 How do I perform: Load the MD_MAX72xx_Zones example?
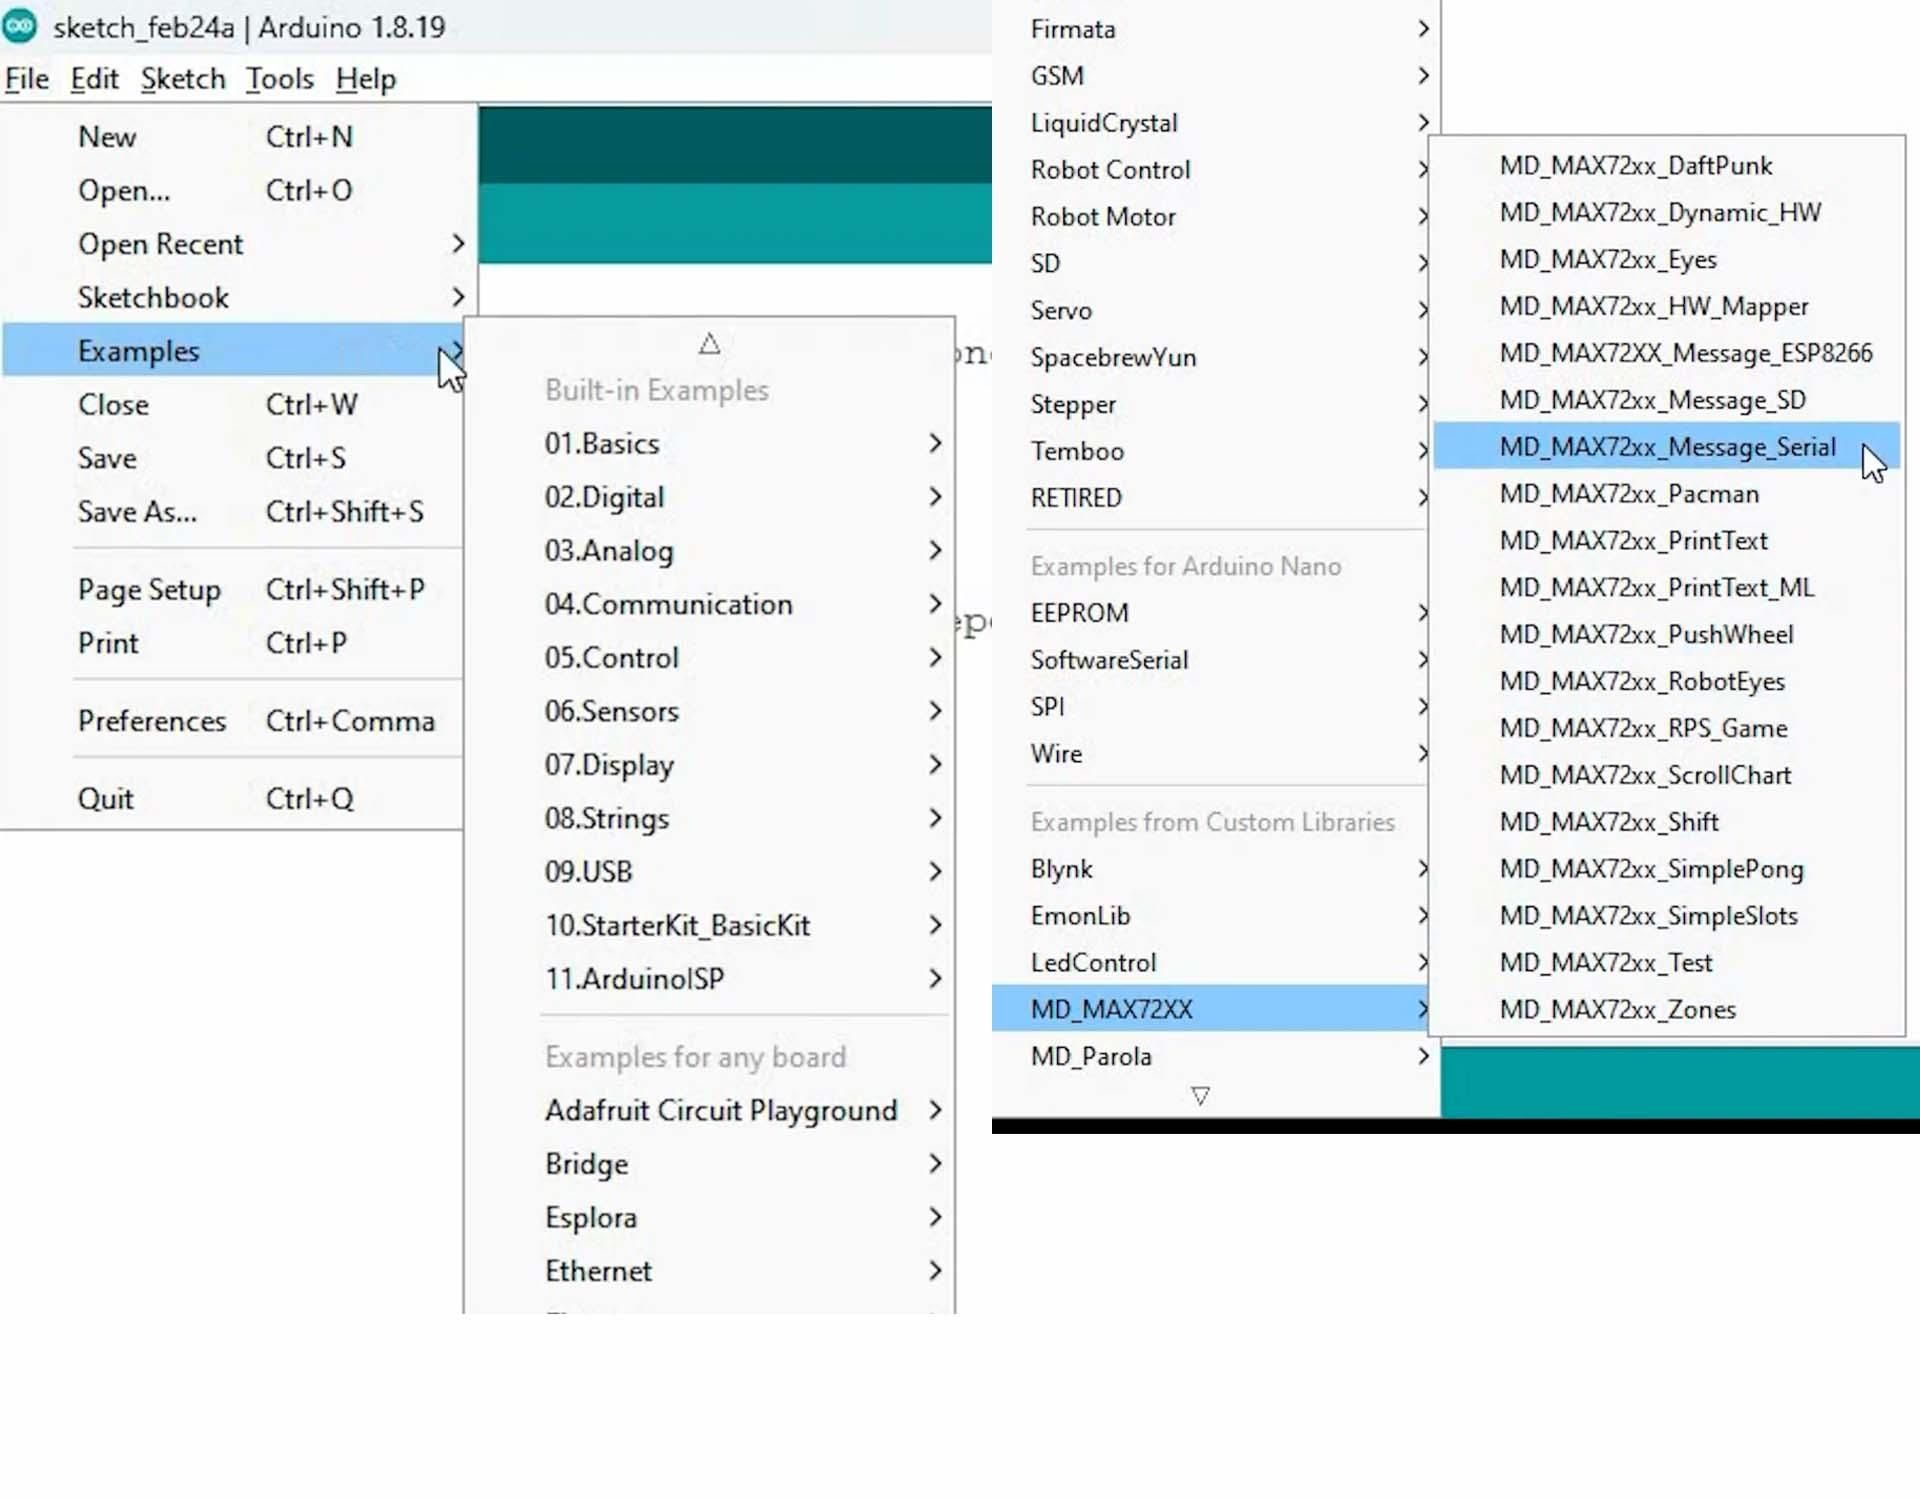[x=1666, y=1009]
